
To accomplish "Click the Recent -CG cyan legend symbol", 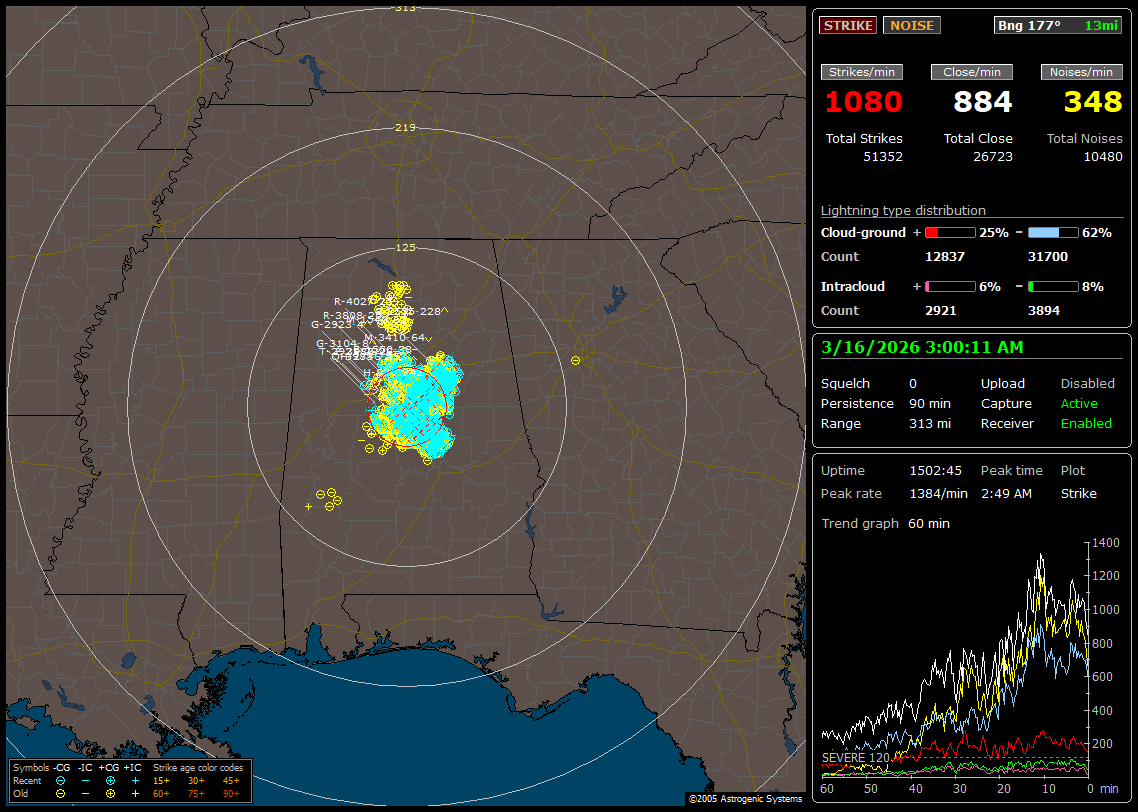I will click(60, 780).
